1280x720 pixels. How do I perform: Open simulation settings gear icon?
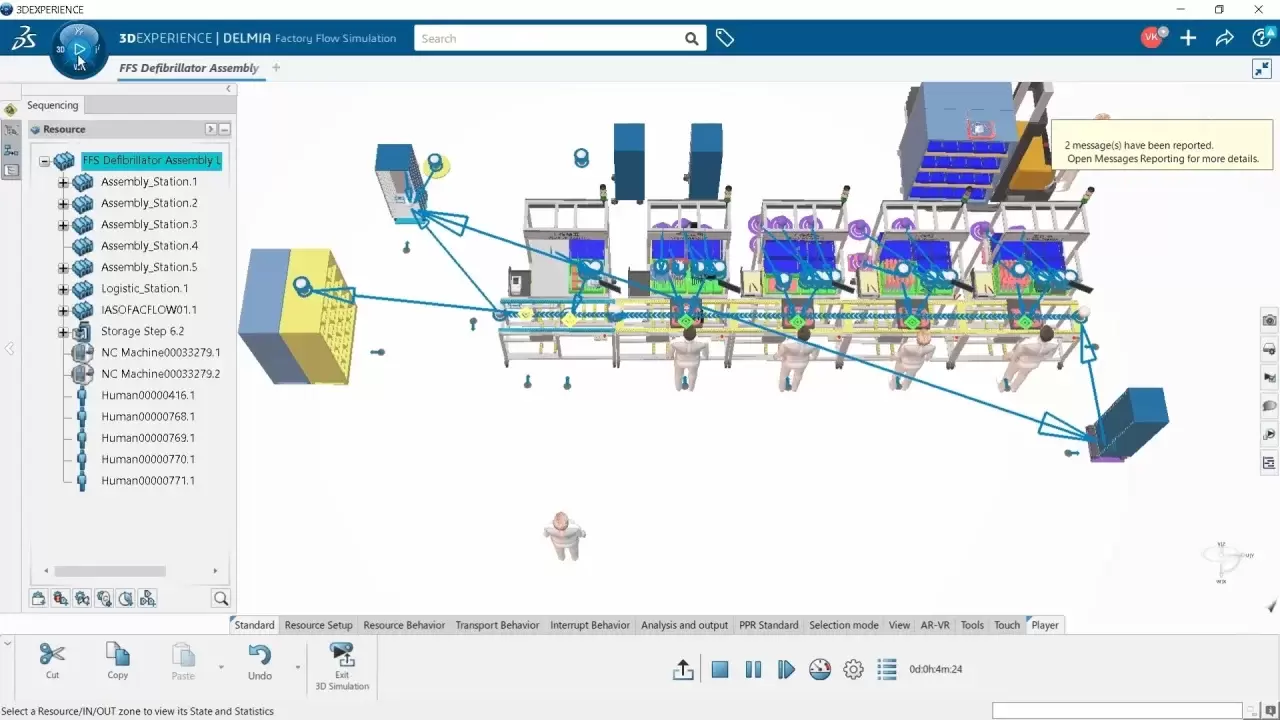(x=853, y=670)
